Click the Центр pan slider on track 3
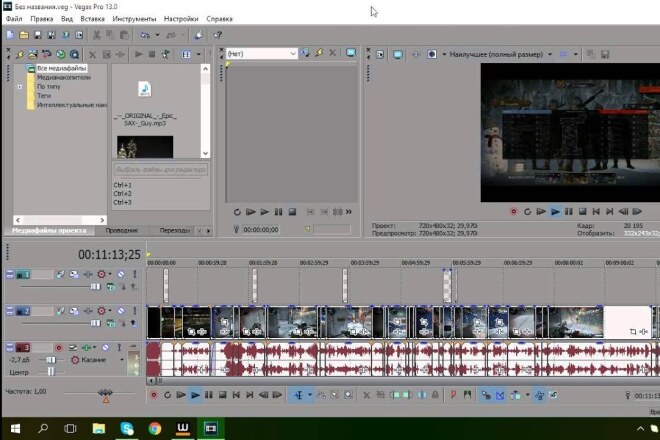Viewport: 660px width, 440px height. click(x=51, y=372)
